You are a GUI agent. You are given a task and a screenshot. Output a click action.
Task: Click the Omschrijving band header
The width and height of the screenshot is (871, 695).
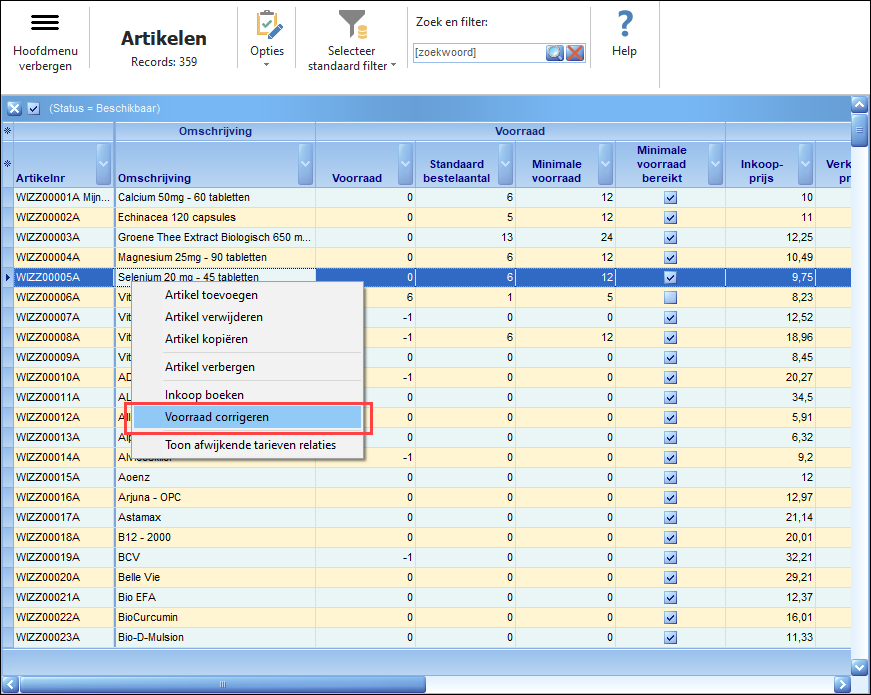click(x=215, y=132)
